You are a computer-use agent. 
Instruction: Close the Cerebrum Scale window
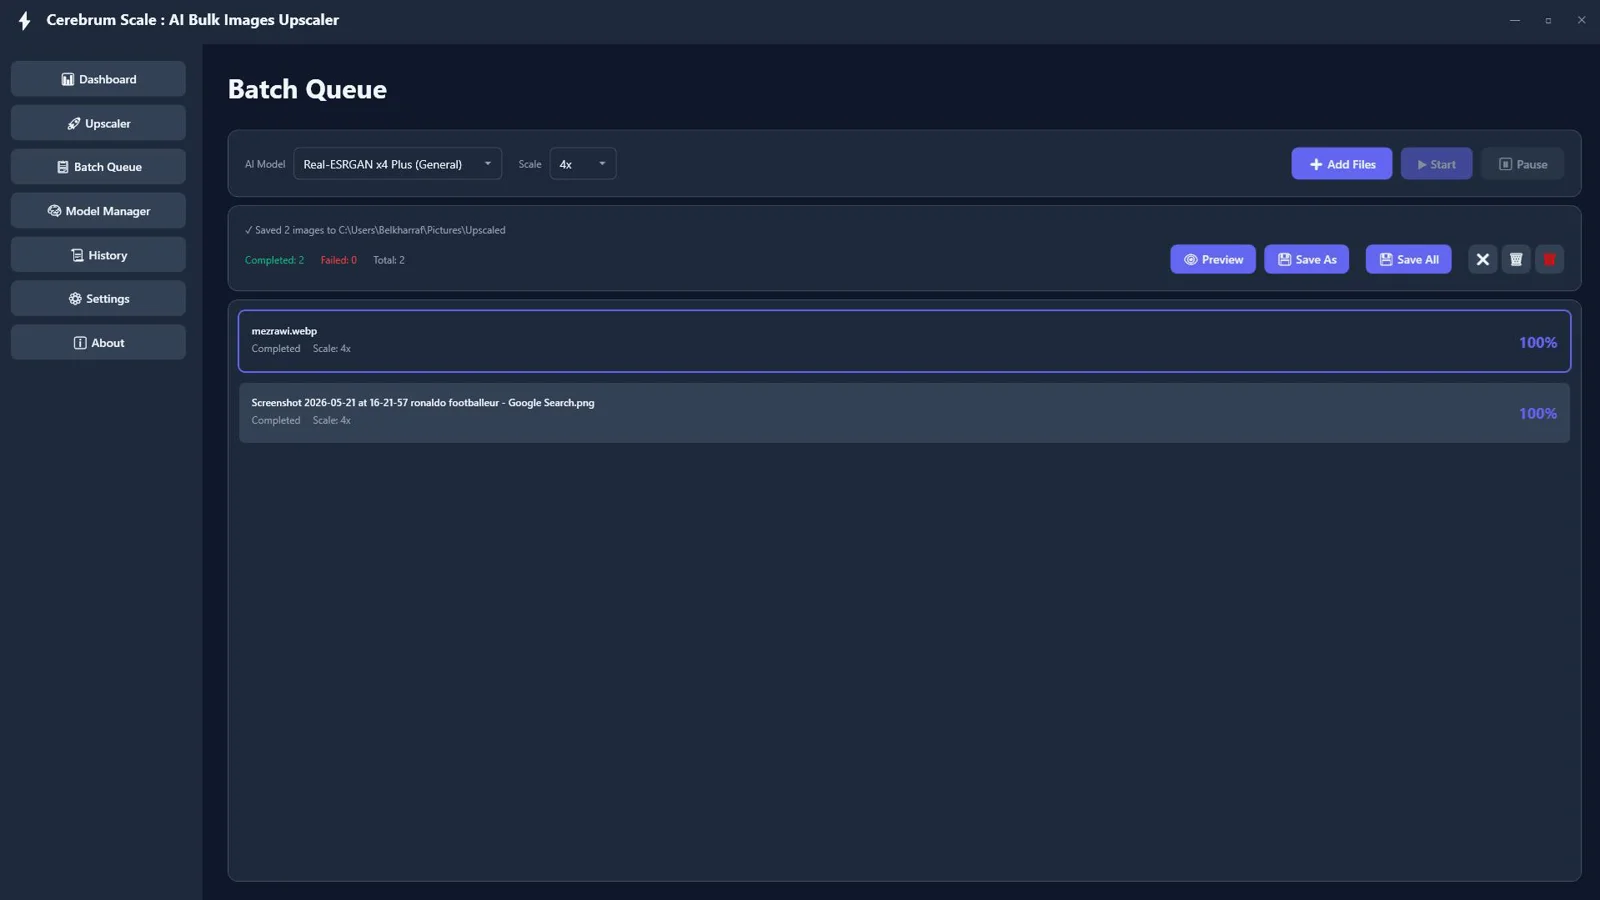pos(1581,20)
